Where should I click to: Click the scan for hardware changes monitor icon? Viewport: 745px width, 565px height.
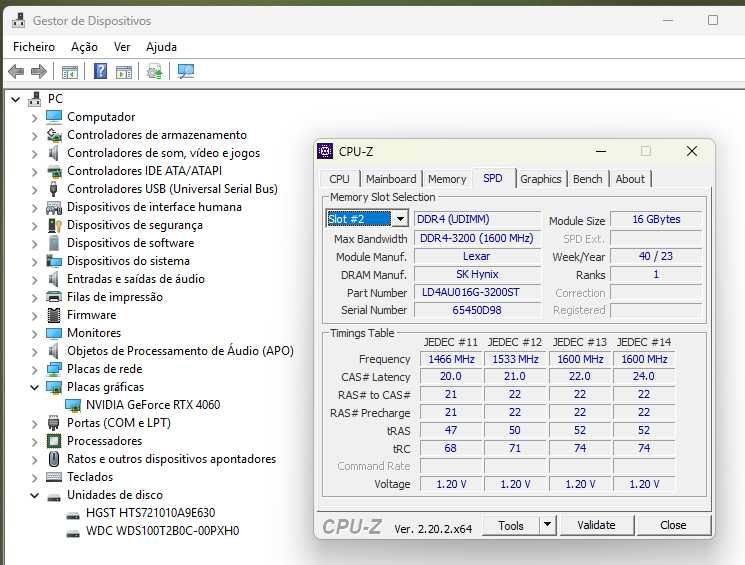pyautogui.click(x=185, y=72)
